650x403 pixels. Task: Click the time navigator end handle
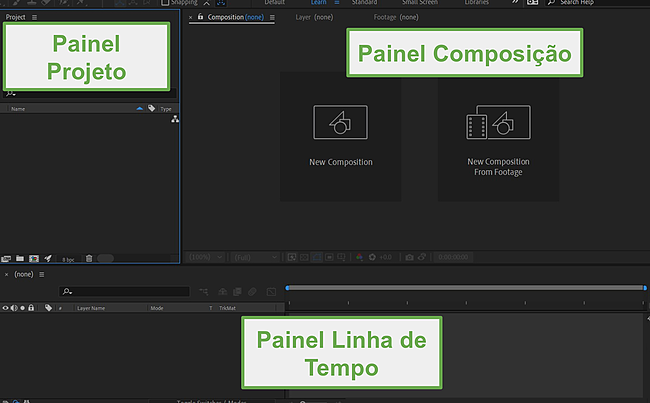pos(645,288)
